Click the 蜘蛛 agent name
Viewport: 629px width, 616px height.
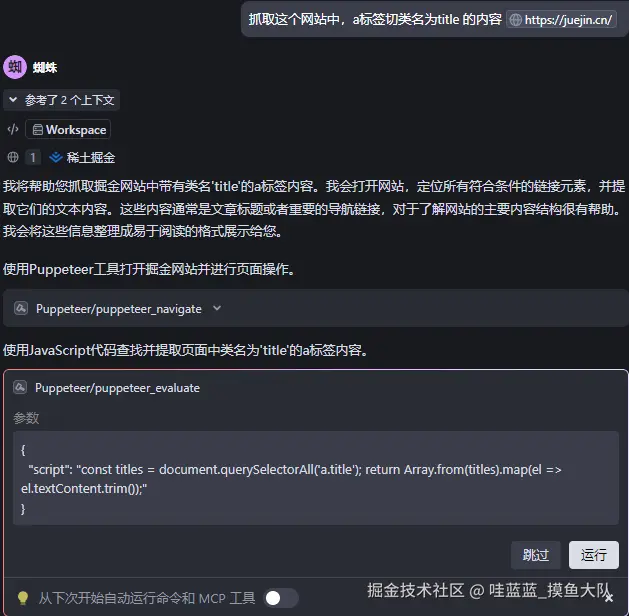45,67
